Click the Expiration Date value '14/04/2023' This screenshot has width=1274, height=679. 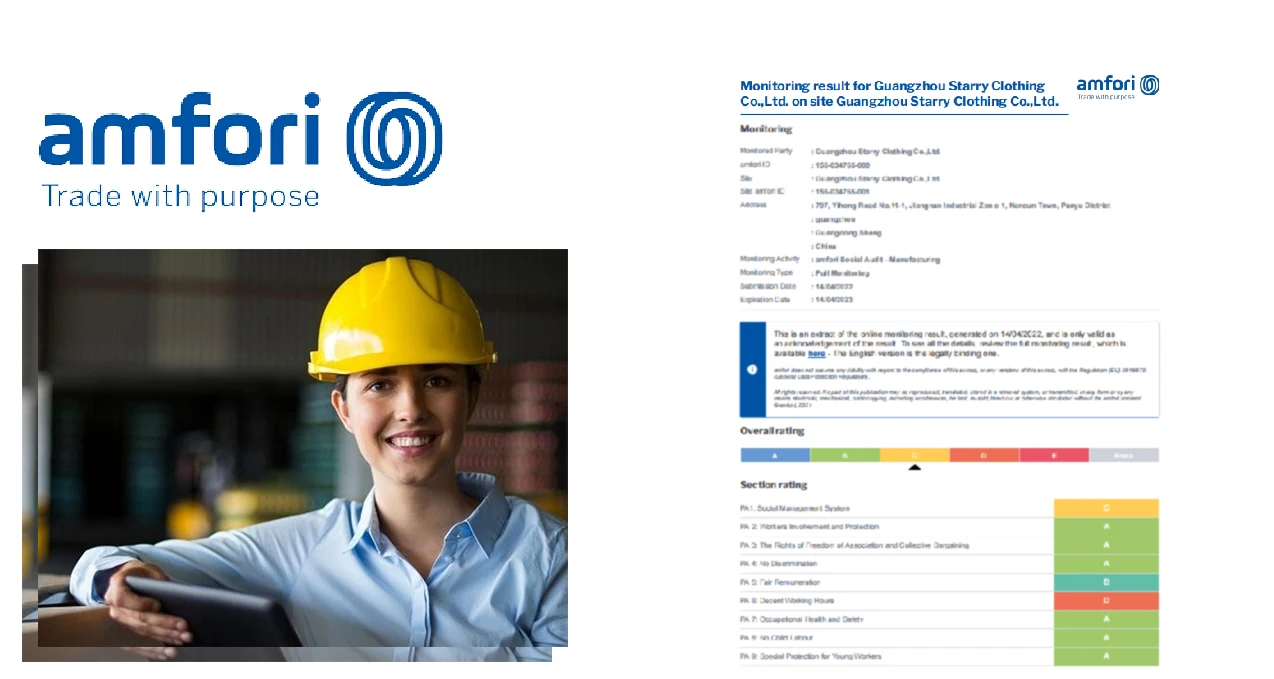(x=832, y=300)
